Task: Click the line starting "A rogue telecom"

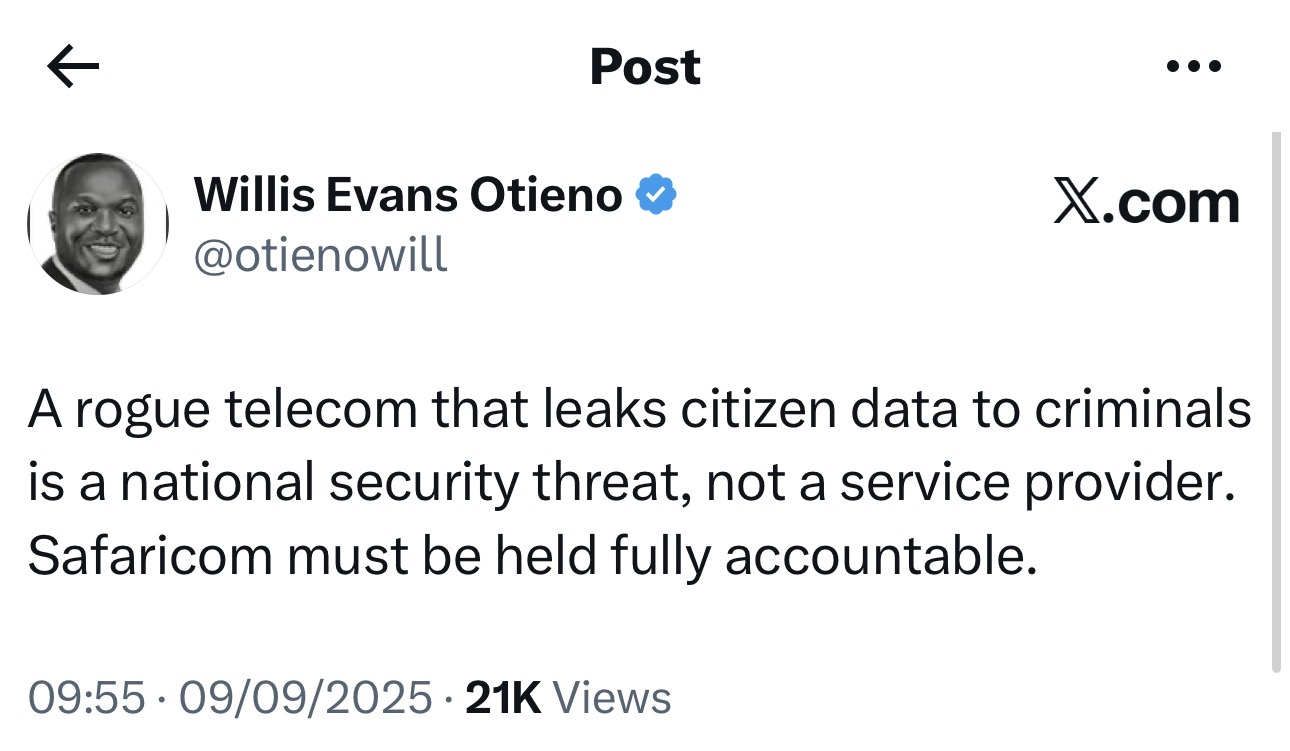Action: pos(640,410)
